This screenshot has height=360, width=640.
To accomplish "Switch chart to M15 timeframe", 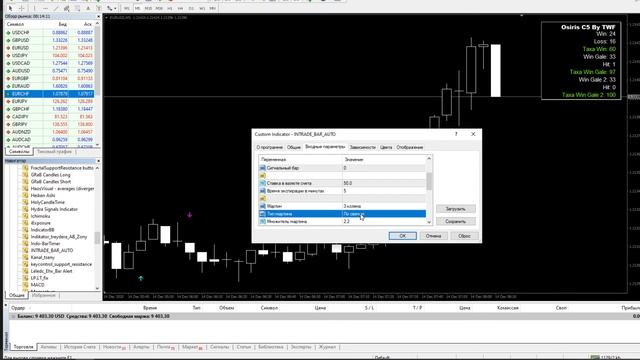I will pyautogui.click(x=148, y=8).
